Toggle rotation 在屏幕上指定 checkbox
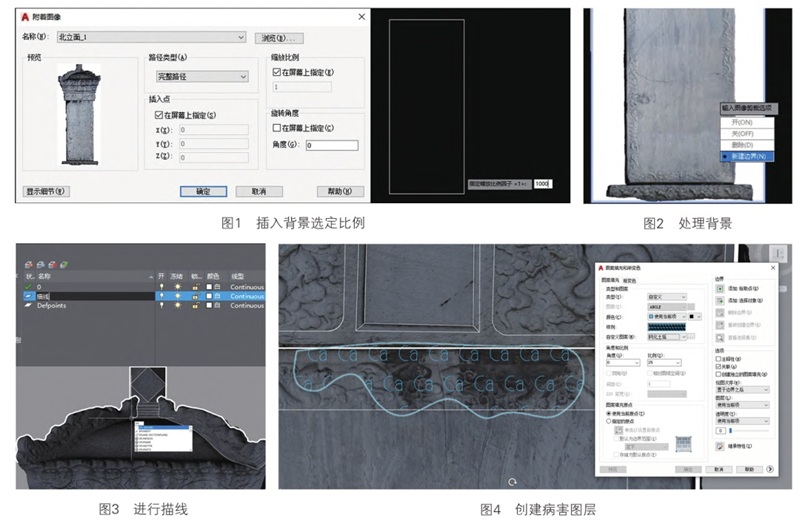800x521 pixels. click(x=277, y=128)
